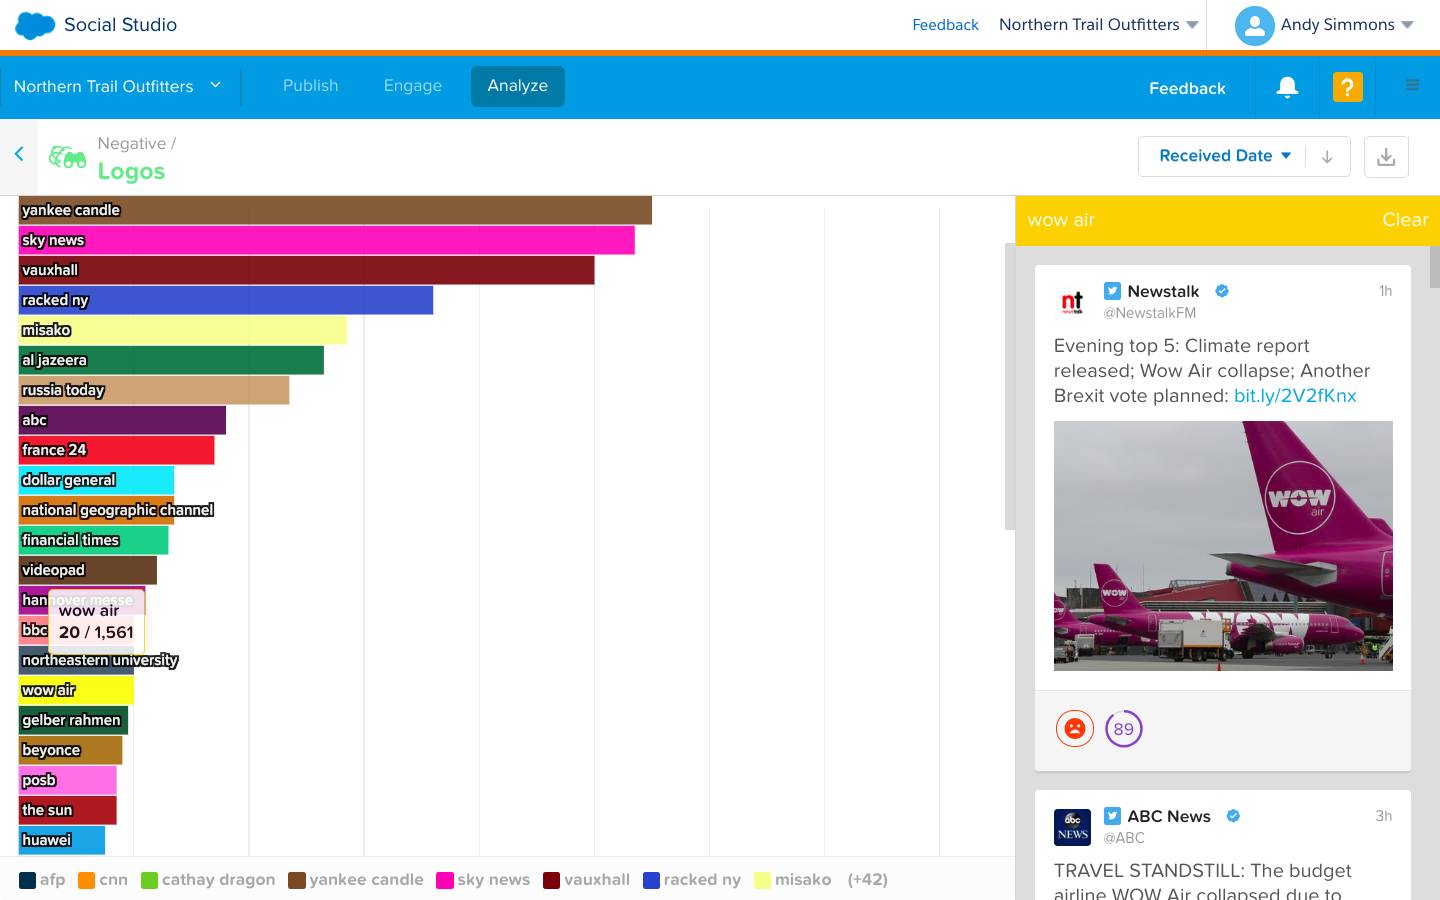Click the financial times bar
The height and width of the screenshot is (900, 1440).
(x=93, y=540)
